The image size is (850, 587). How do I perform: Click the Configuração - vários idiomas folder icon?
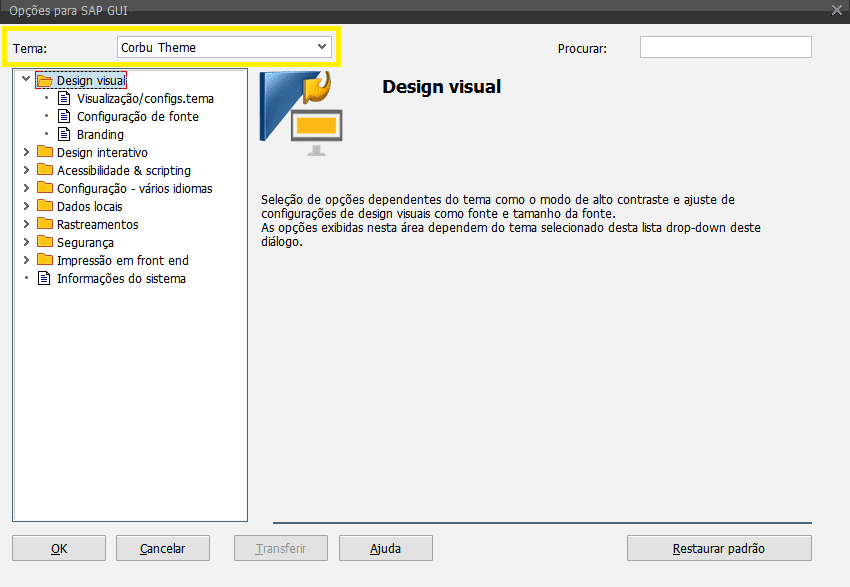45,187
